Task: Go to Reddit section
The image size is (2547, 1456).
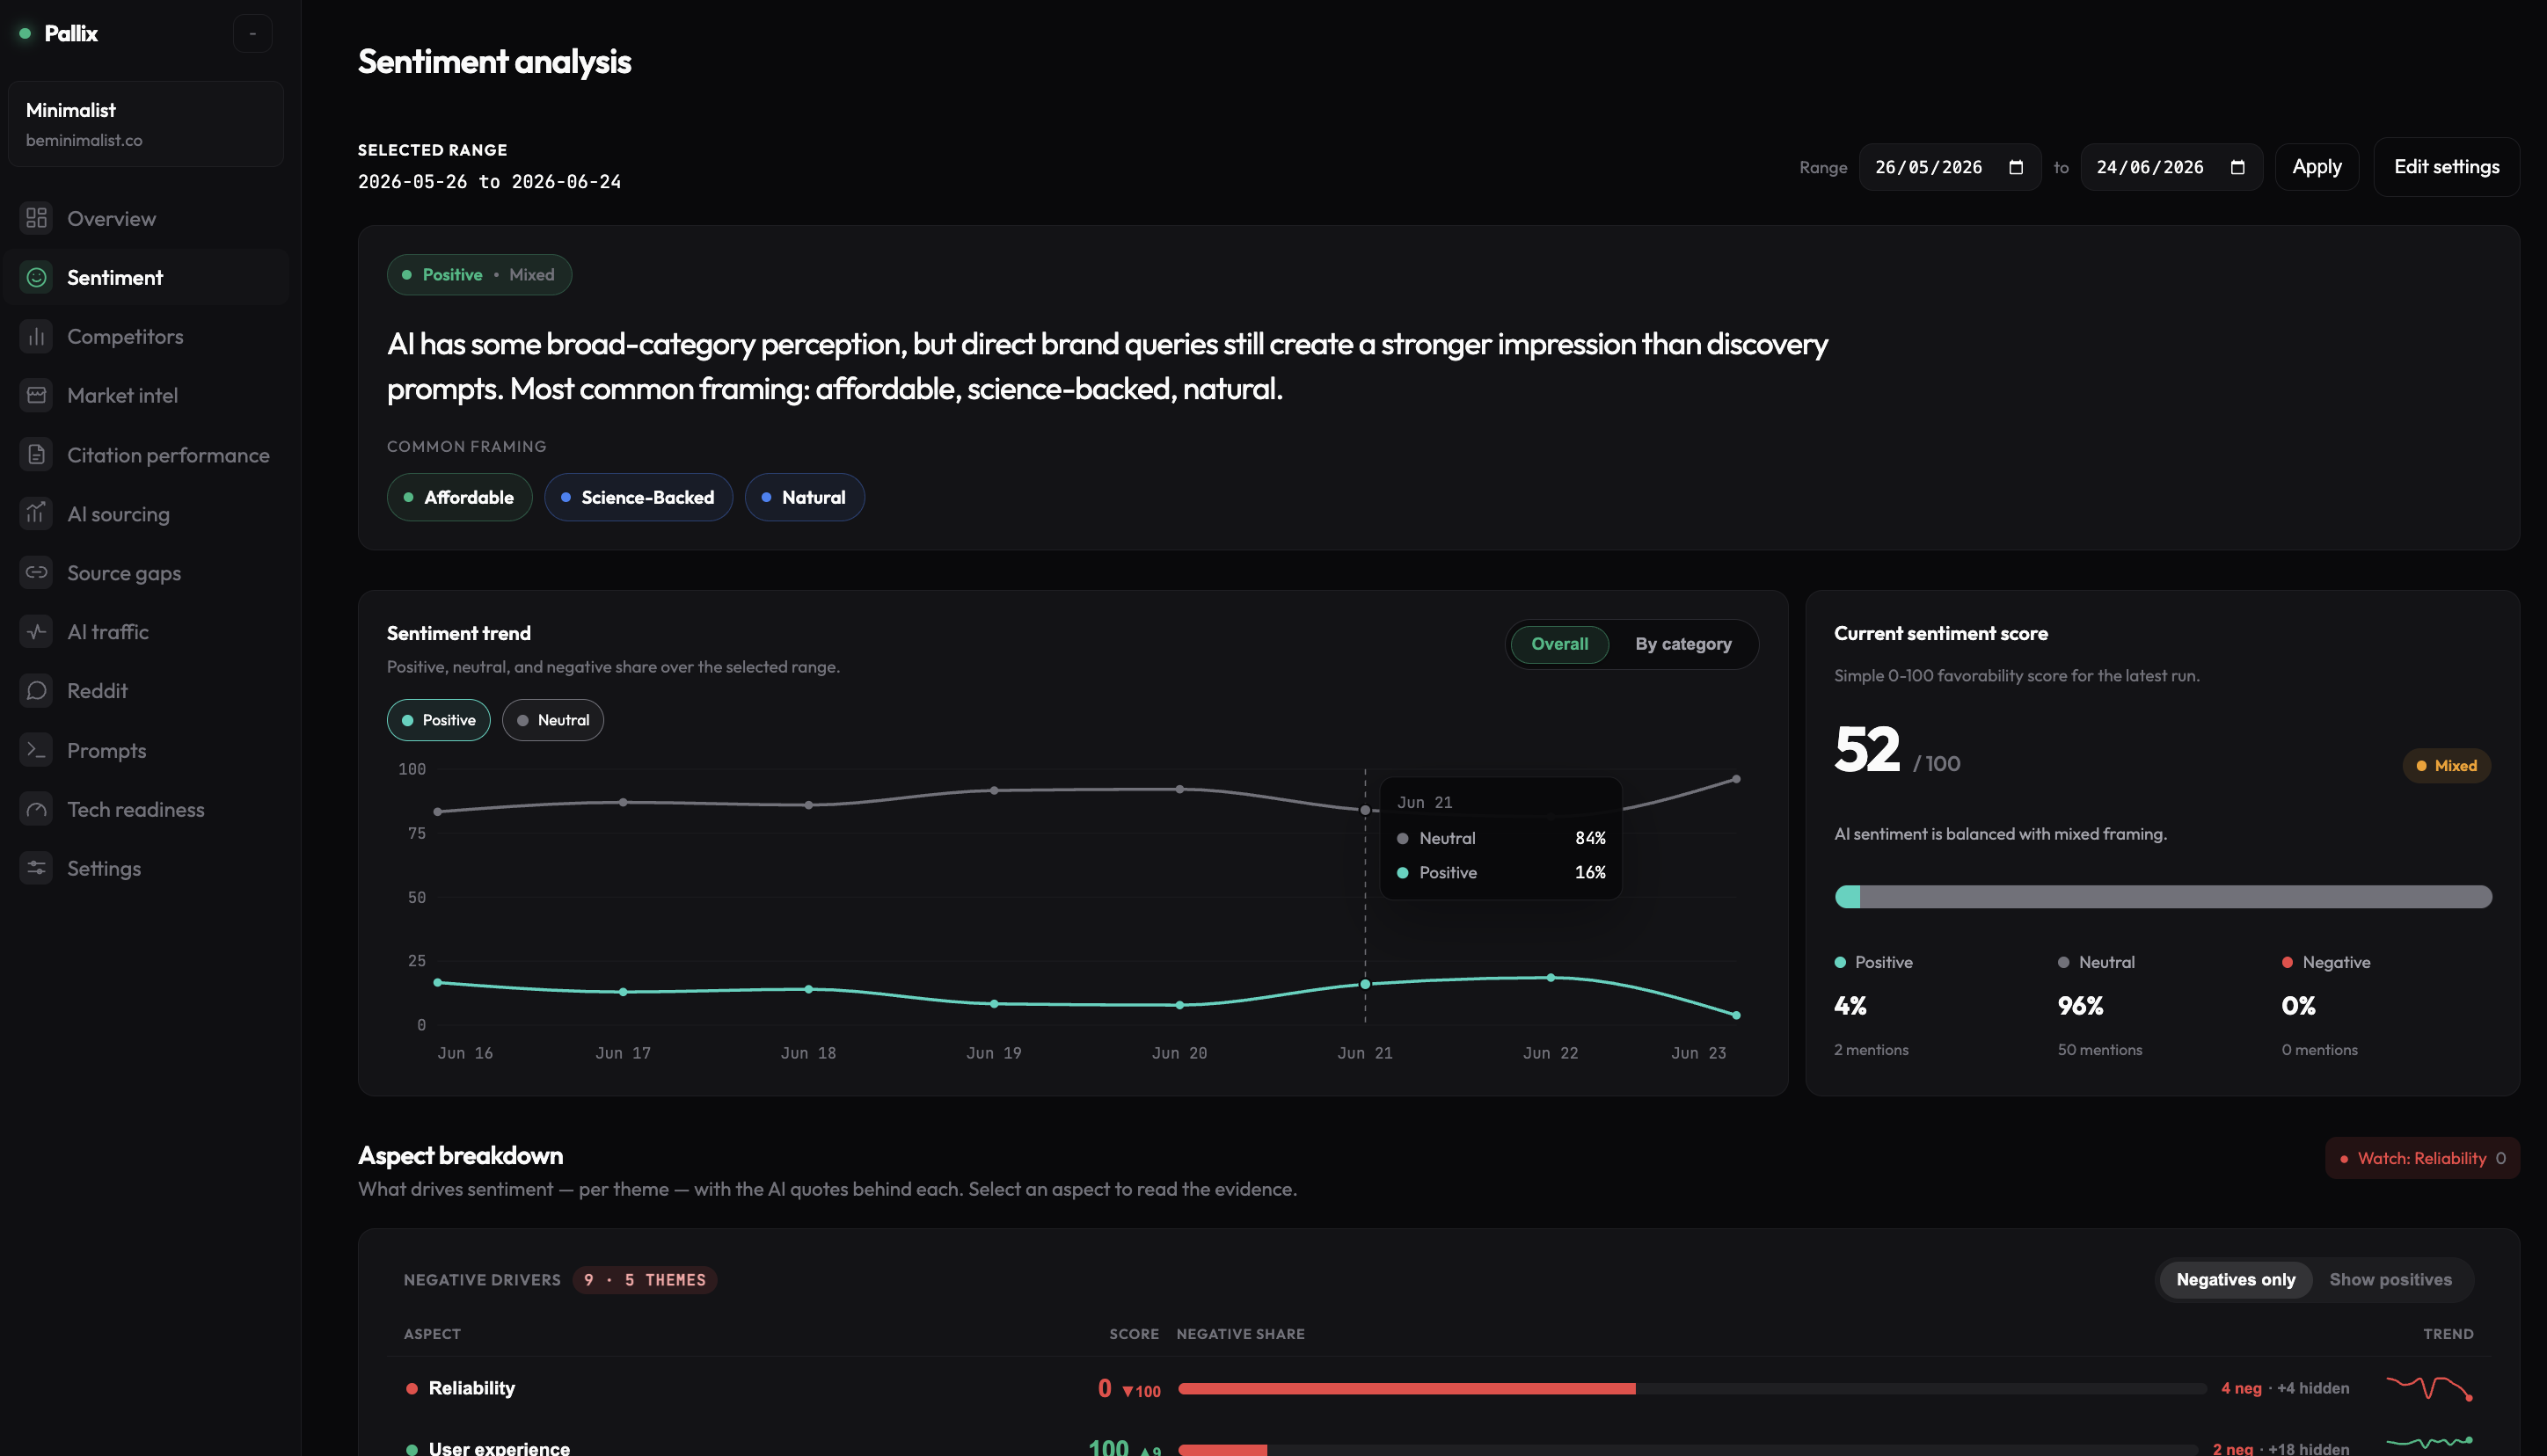Action: click(146, 691)
